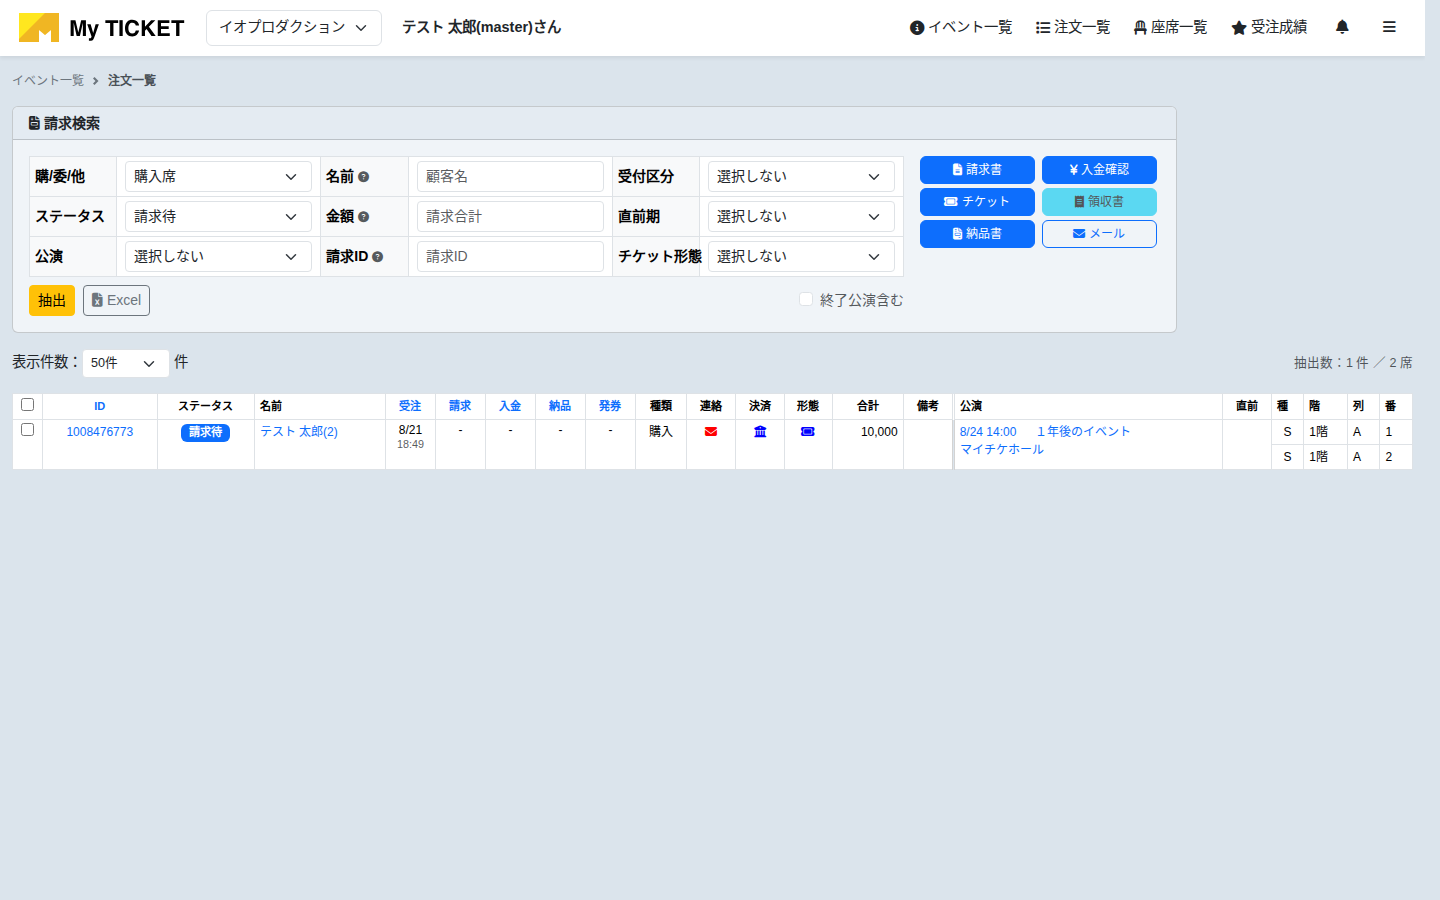Click the 請求待 status badge
This screenshot has width=1440, height=900.
click(205, 432)
